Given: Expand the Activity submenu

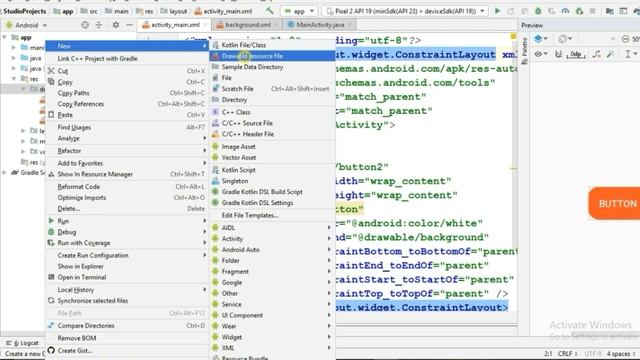Looking at the screenshot, I should click(x=272, y=239).
